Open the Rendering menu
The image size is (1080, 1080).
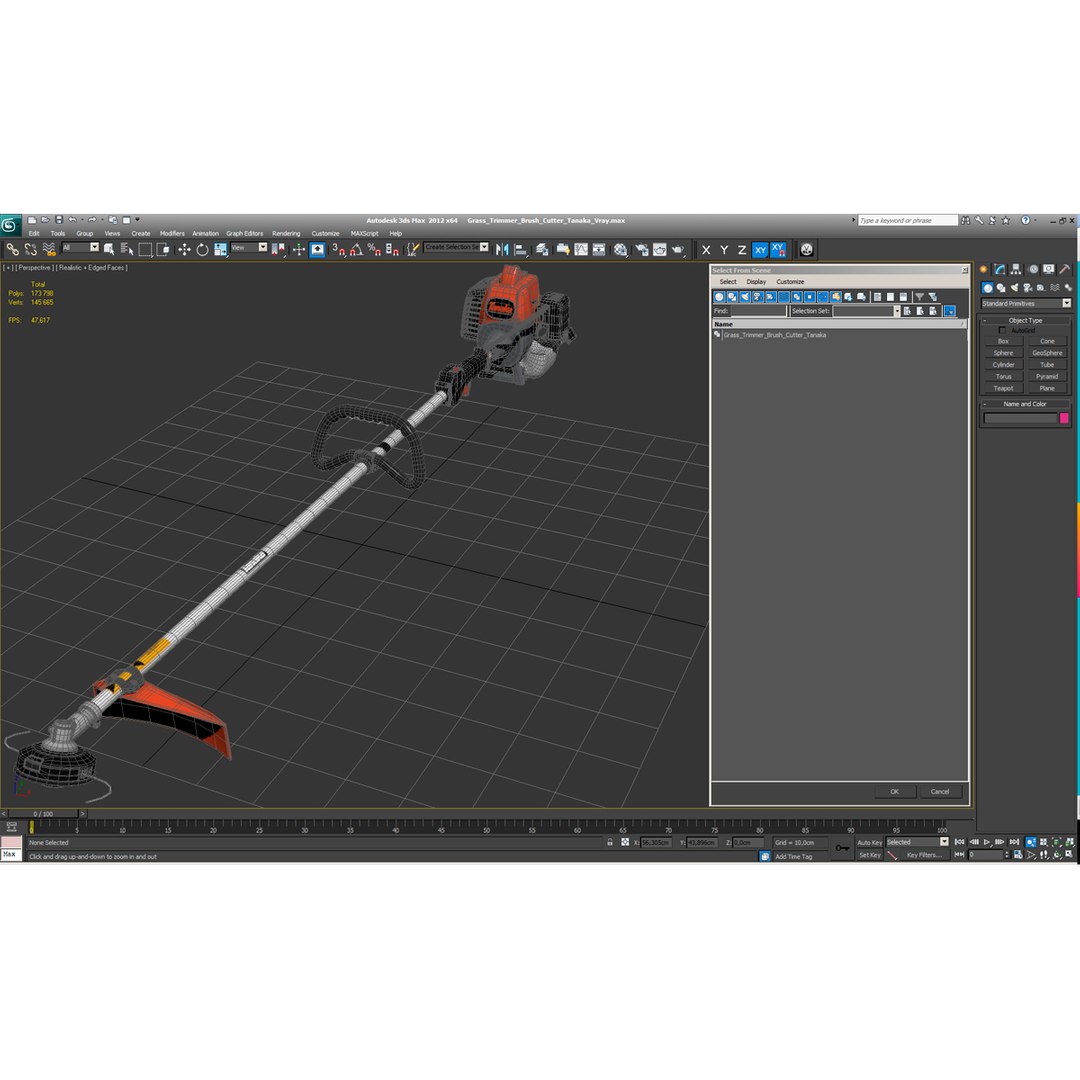pos(286,233)
